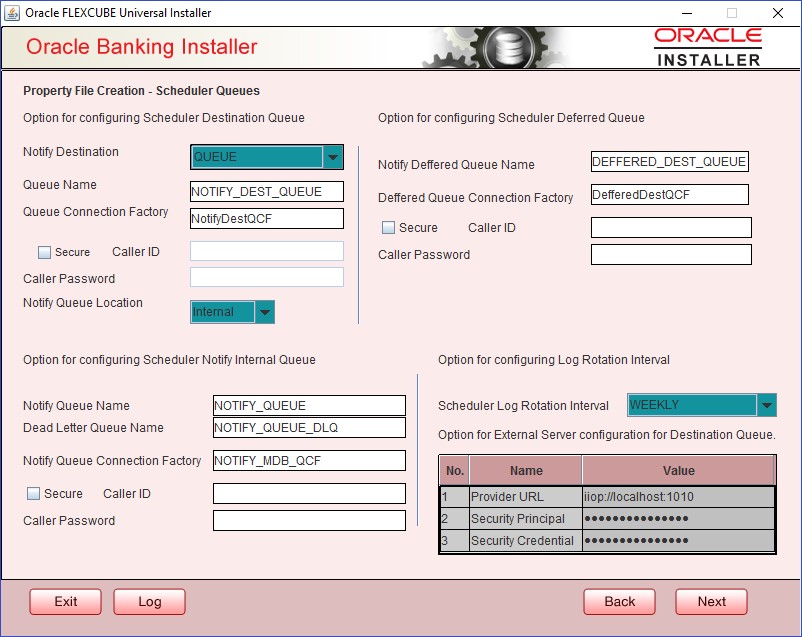Select the Security Credential name cell
This screenshot has width=802, height=637.
tap(526, 540)
